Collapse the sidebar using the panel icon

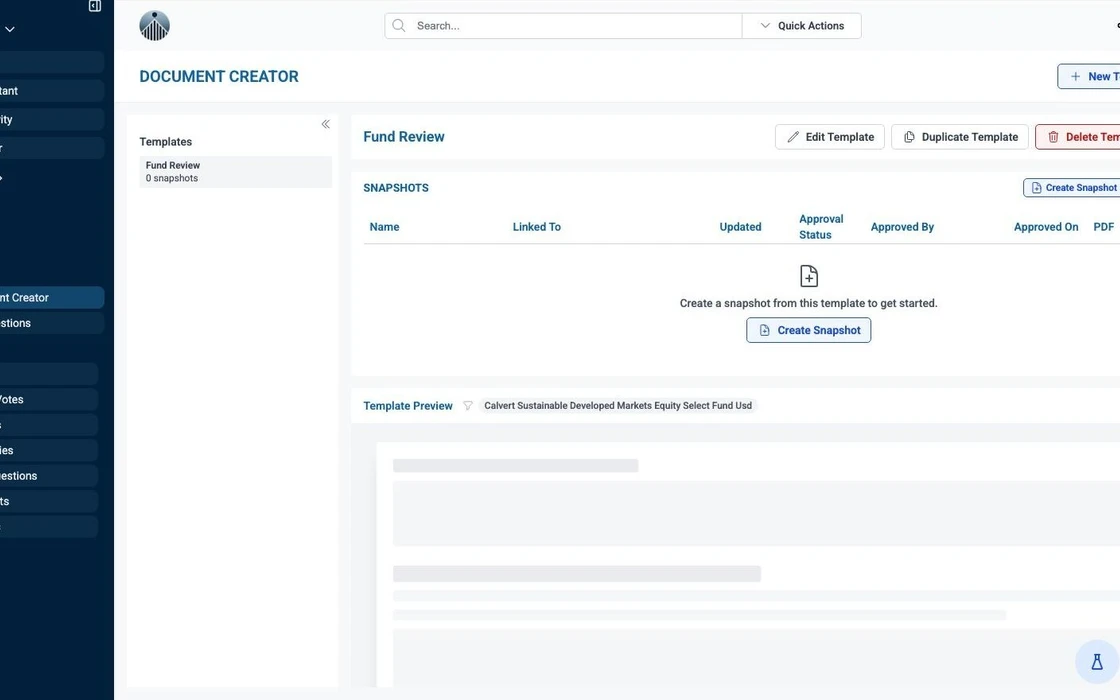coord(95,6)
